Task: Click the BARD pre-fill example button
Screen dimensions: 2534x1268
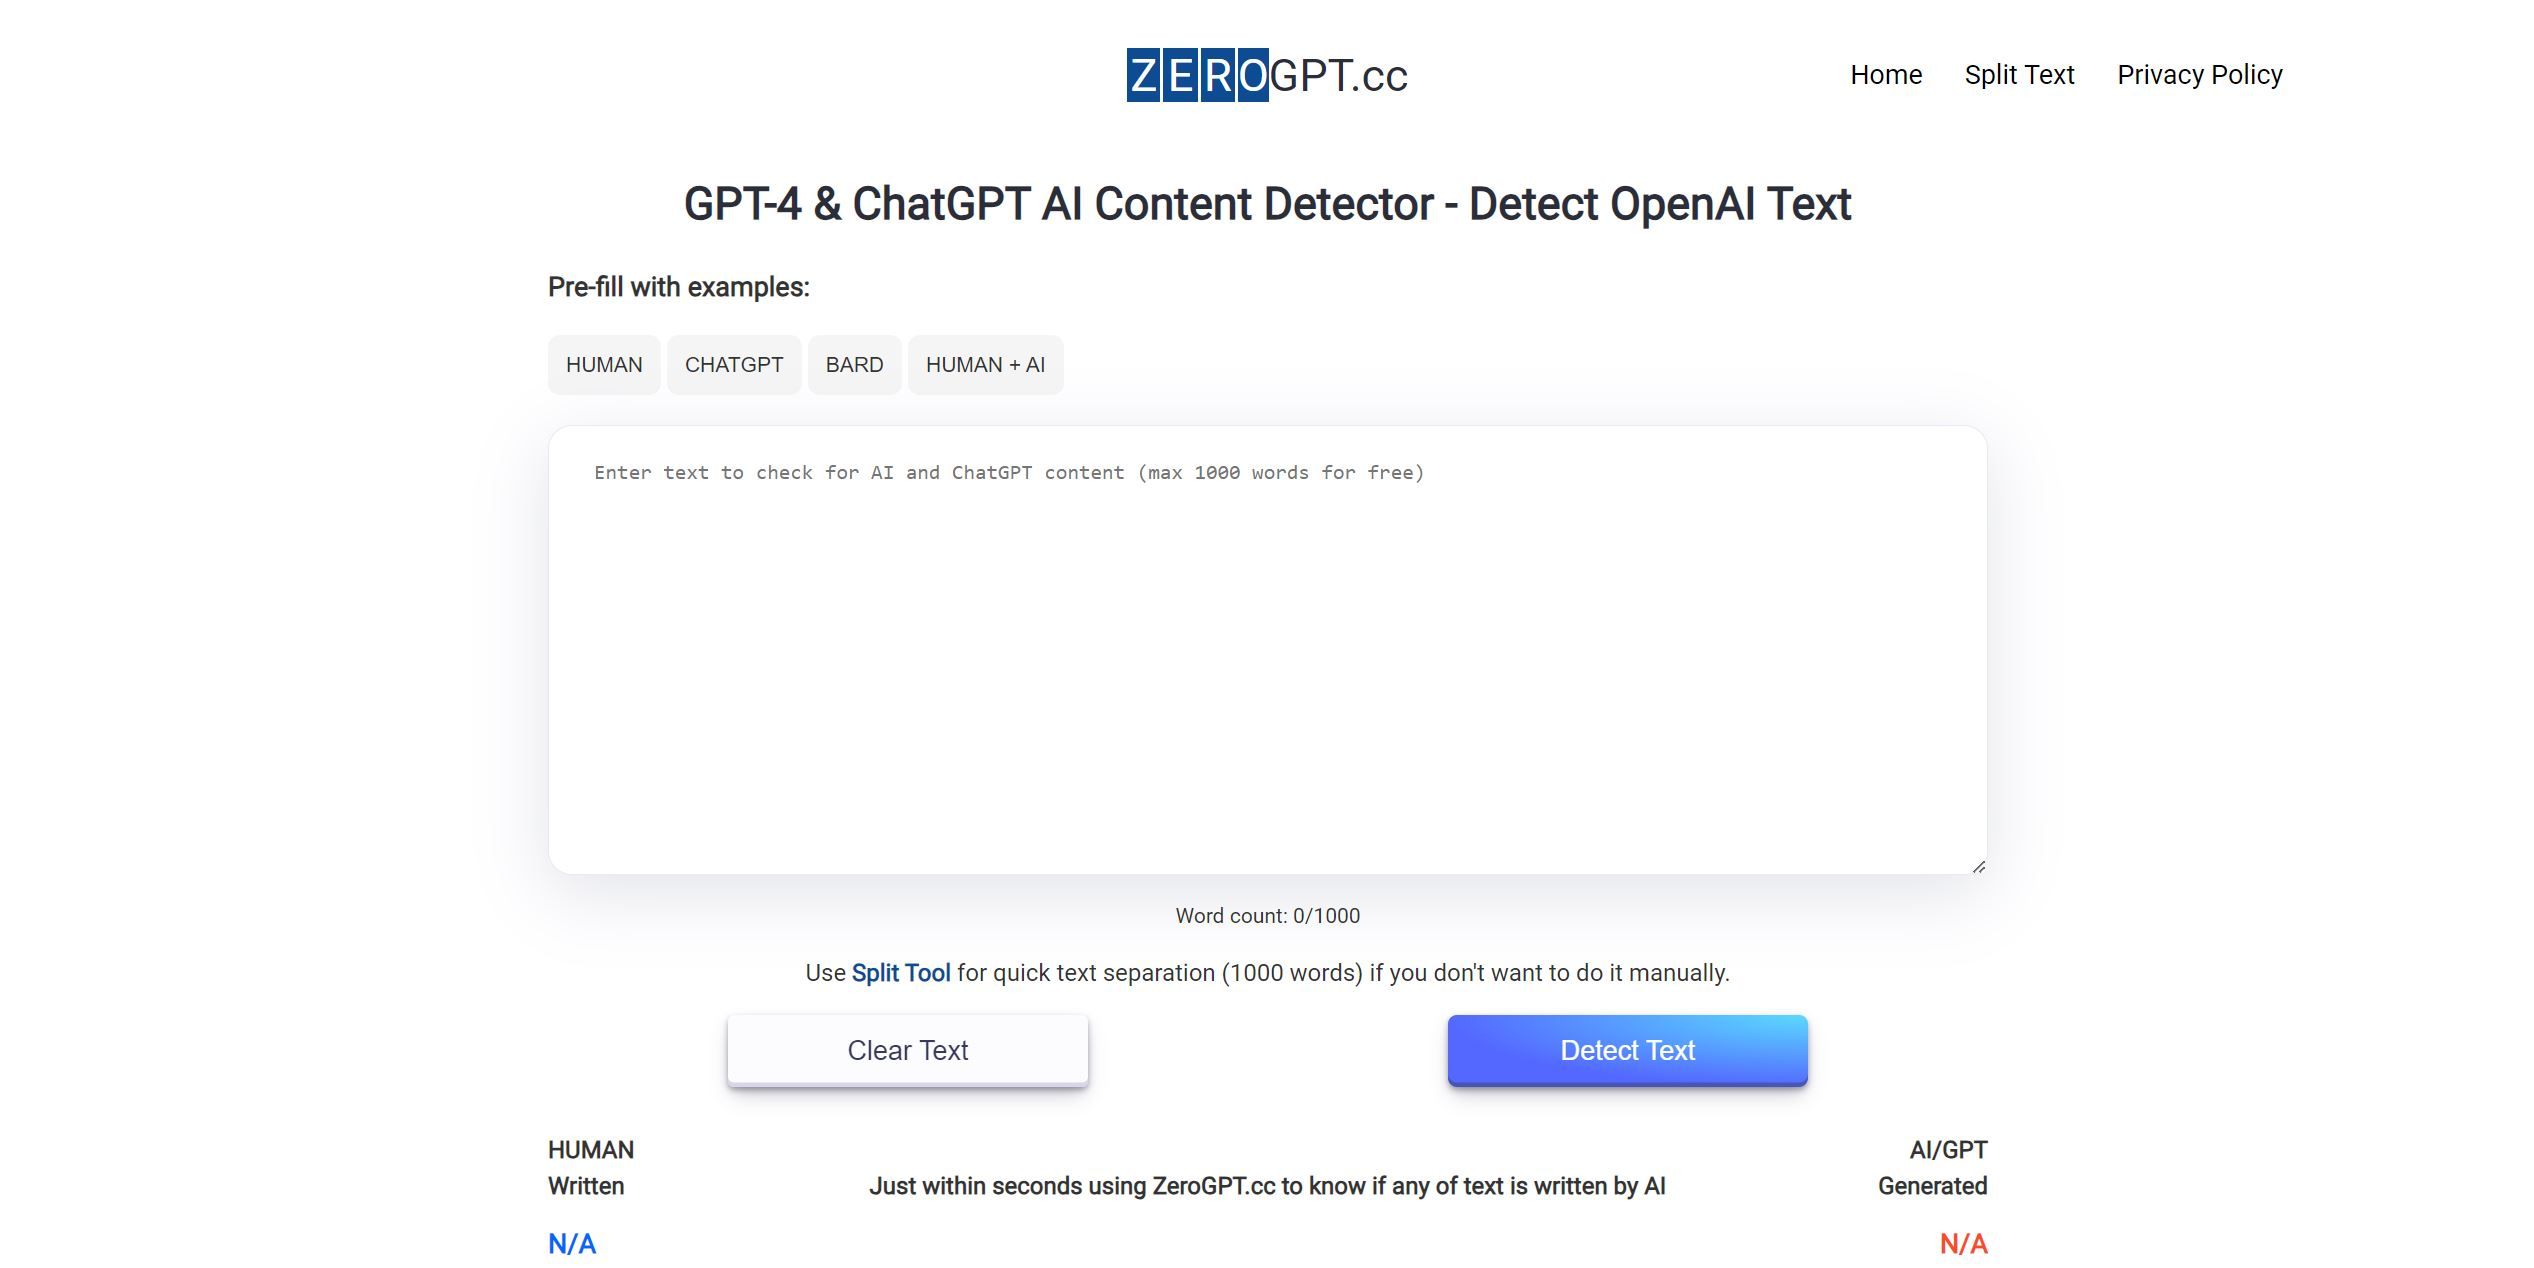Action: click(x=854, y=362)
